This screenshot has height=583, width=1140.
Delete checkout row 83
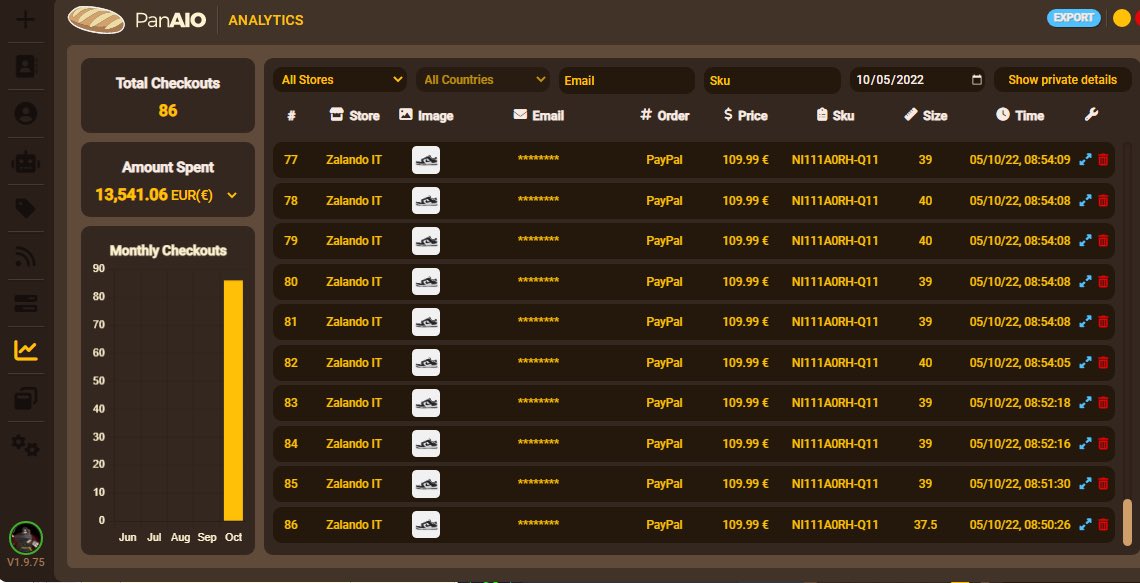[x=1103, y=403]
